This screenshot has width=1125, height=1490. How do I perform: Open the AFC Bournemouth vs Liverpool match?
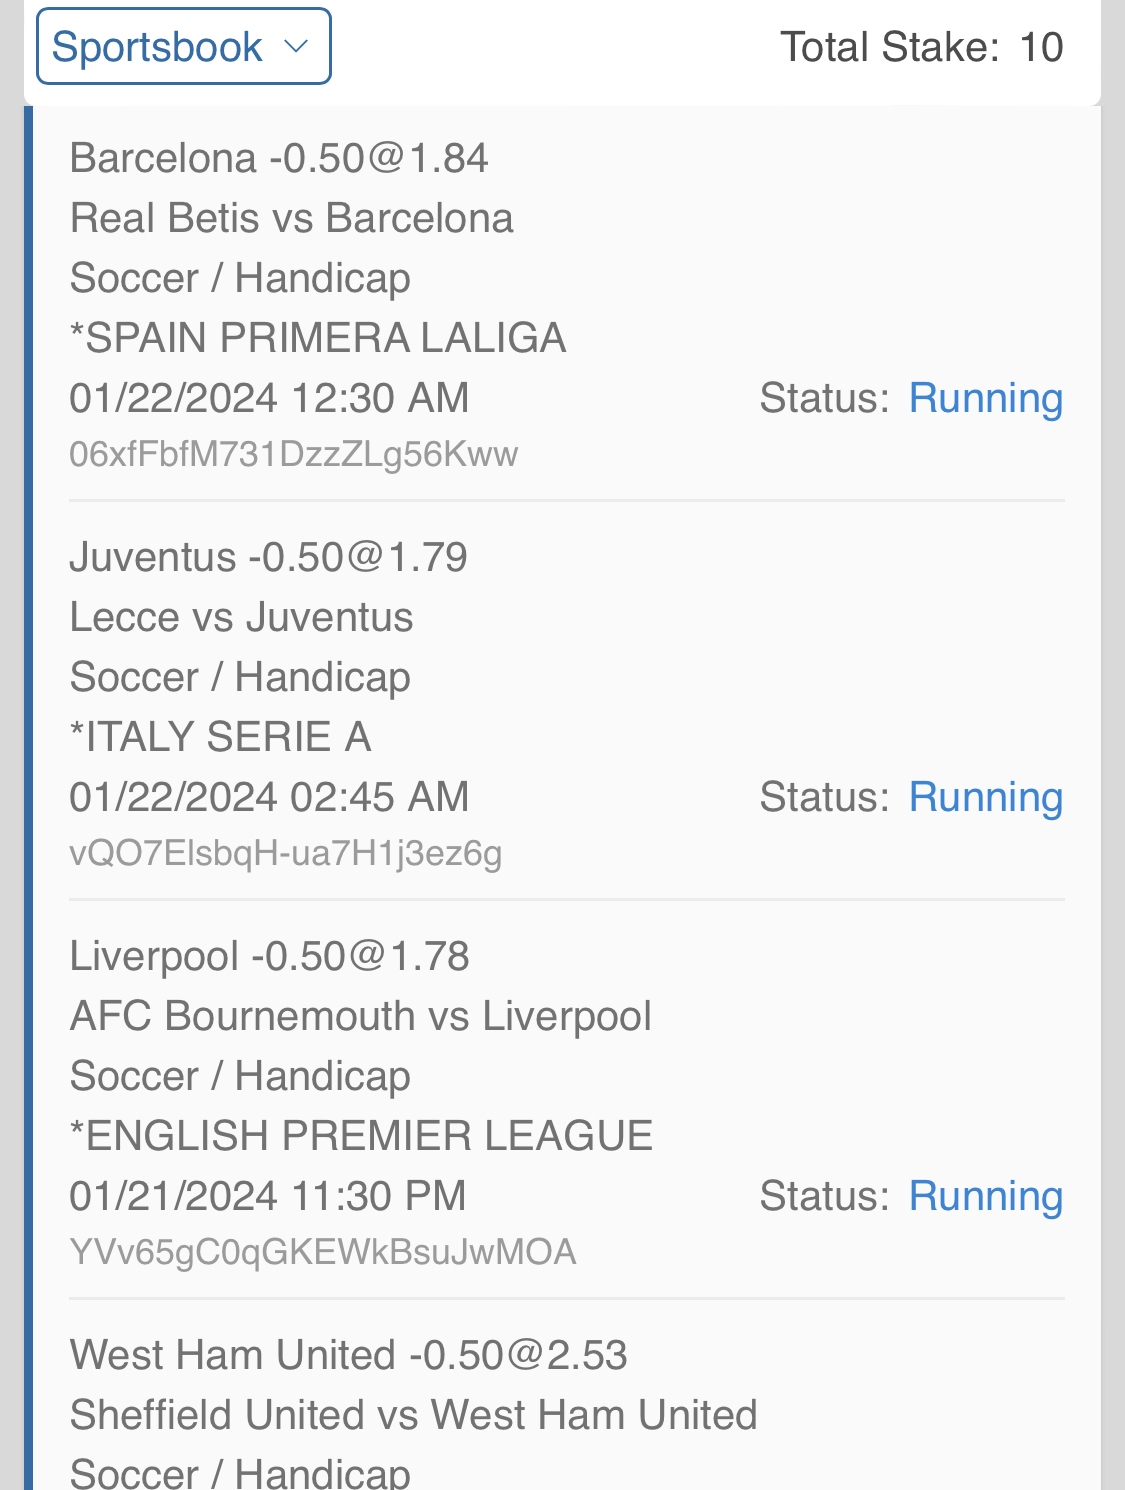pos(360,1016)
